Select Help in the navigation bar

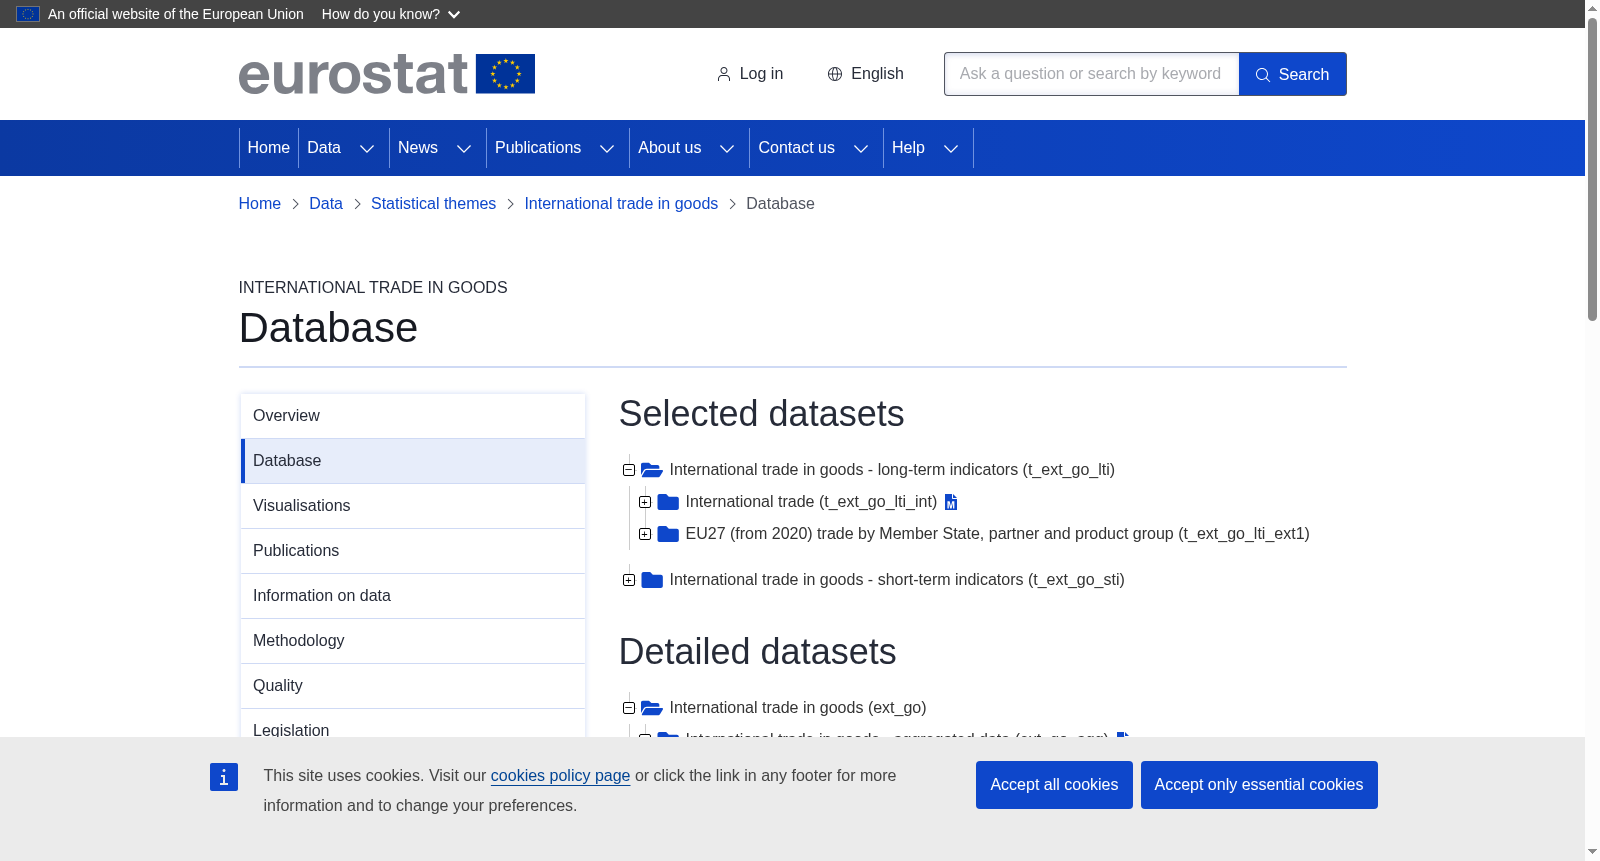point(908,148)
